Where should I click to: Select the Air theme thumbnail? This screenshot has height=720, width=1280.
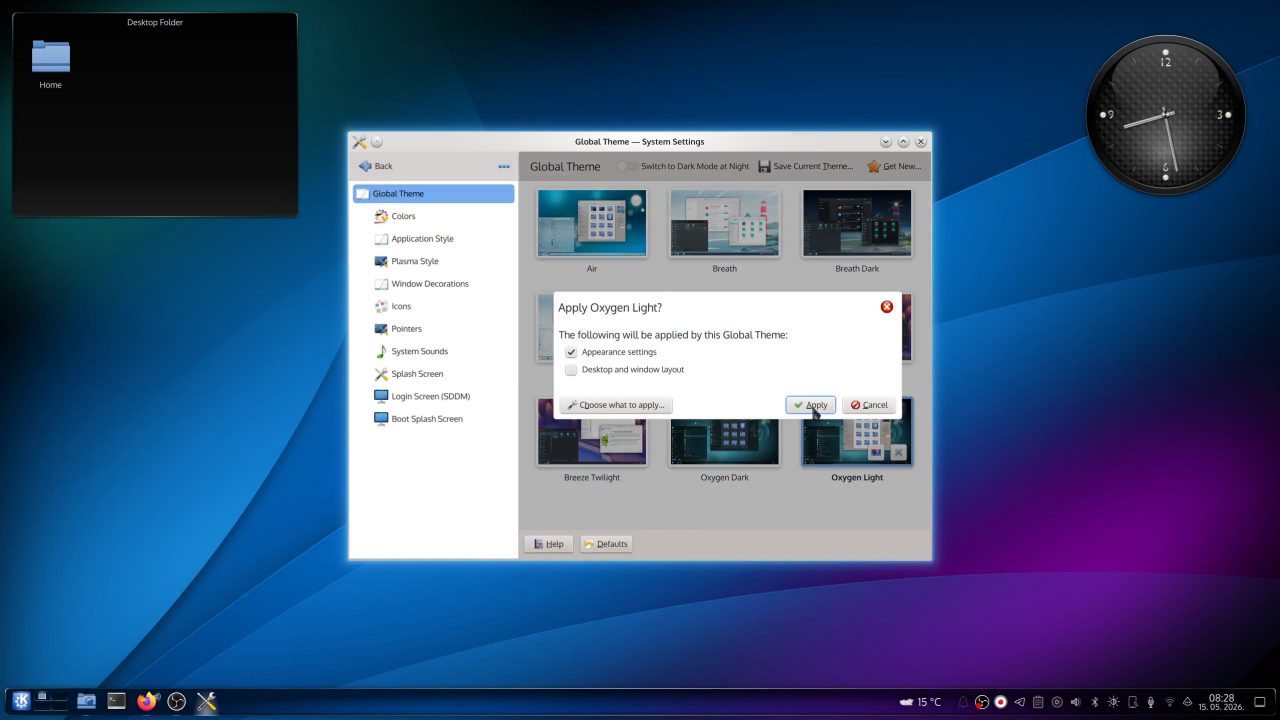tap(592, 223)
